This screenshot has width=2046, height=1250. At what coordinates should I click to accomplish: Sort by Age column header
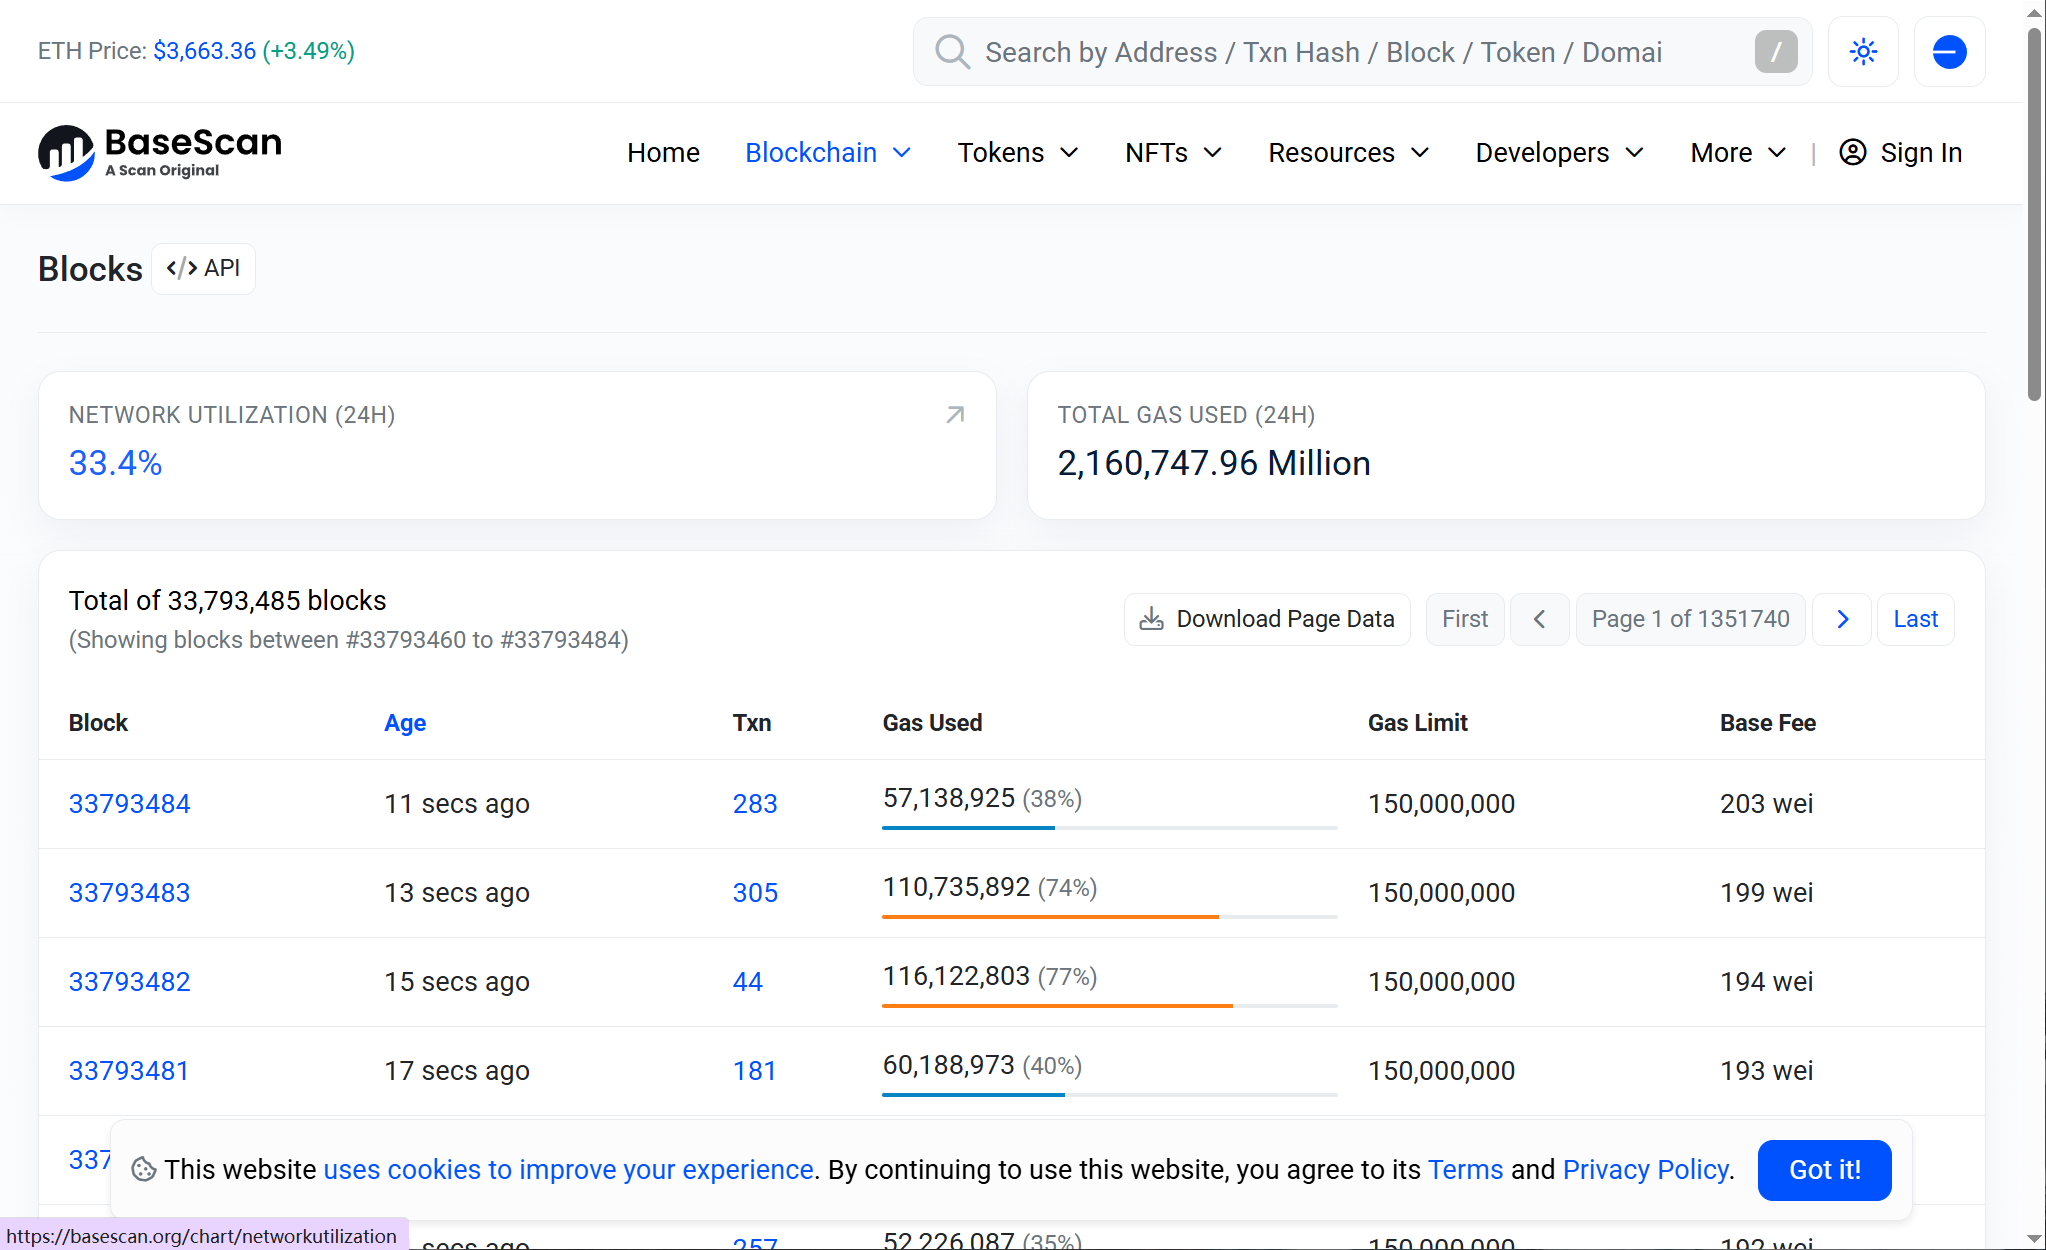[x=405, y=723]
